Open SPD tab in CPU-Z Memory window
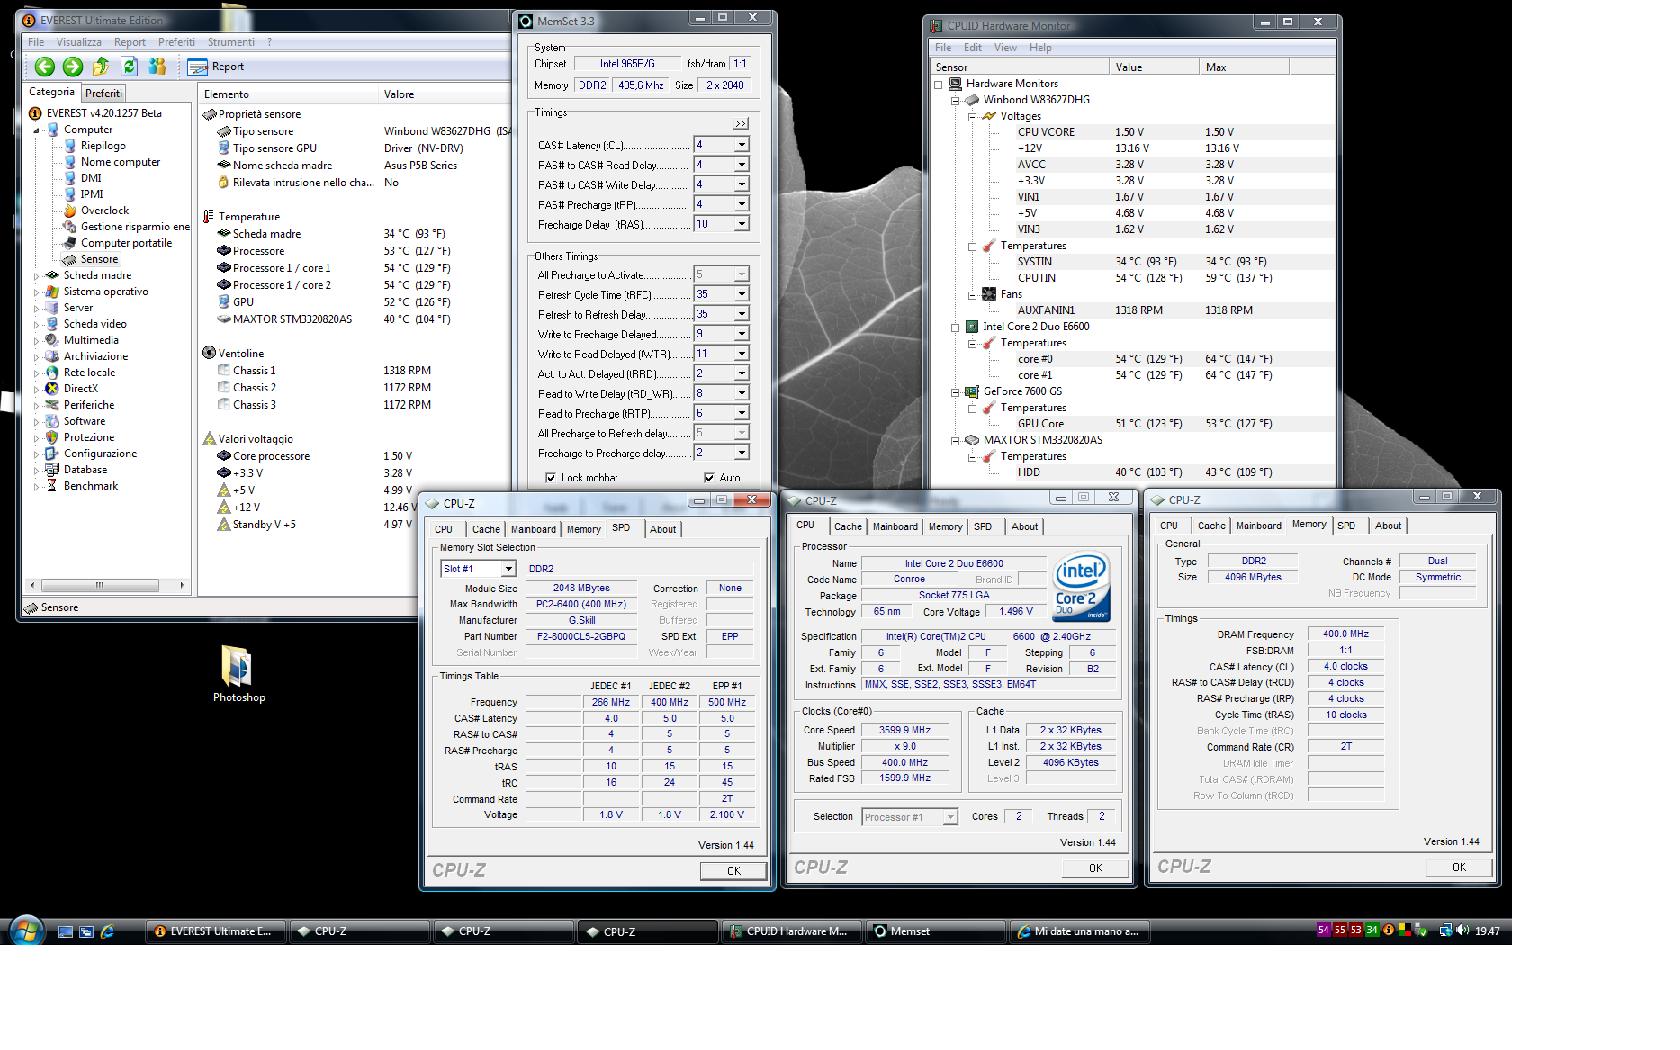This screenshot has height=1050, width=1680. pyautogui.click(x=1347, y=526)
